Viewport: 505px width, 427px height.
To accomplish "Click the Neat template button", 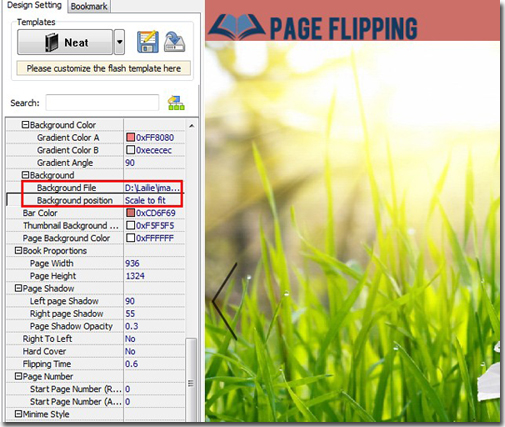I will point(65,42).
